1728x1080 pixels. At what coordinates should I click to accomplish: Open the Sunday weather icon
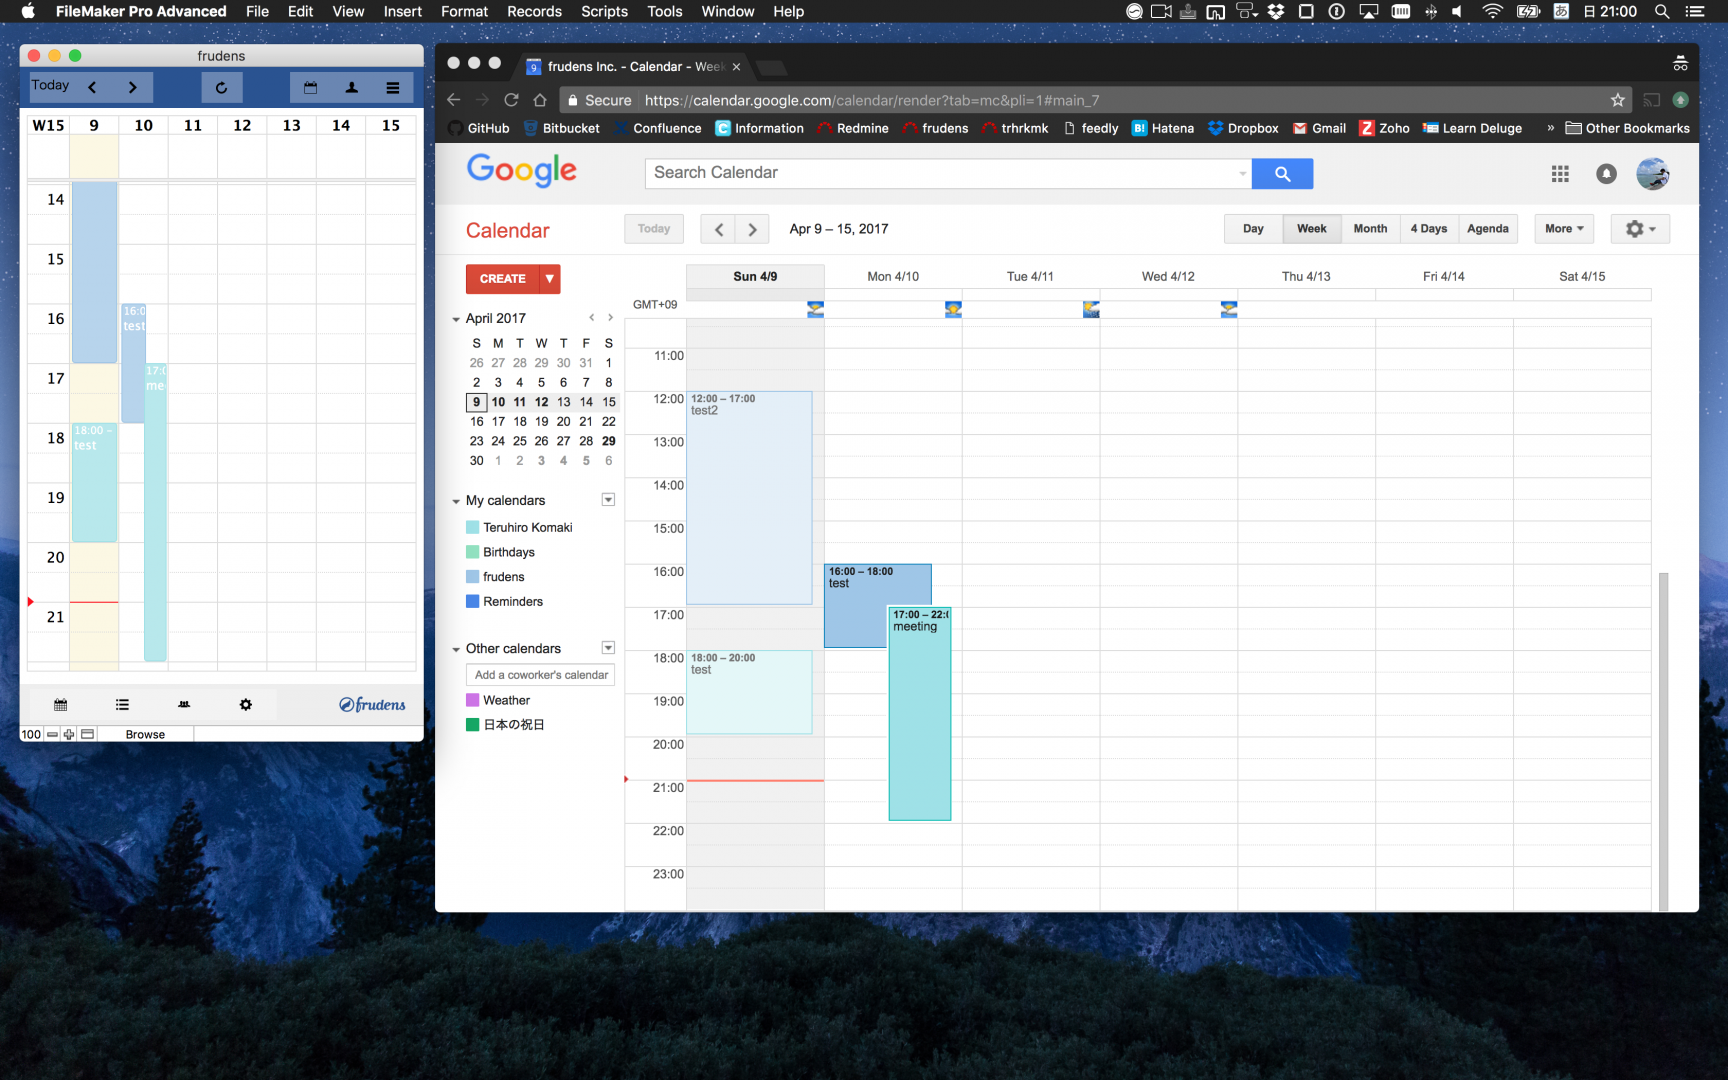pos(815,309)
